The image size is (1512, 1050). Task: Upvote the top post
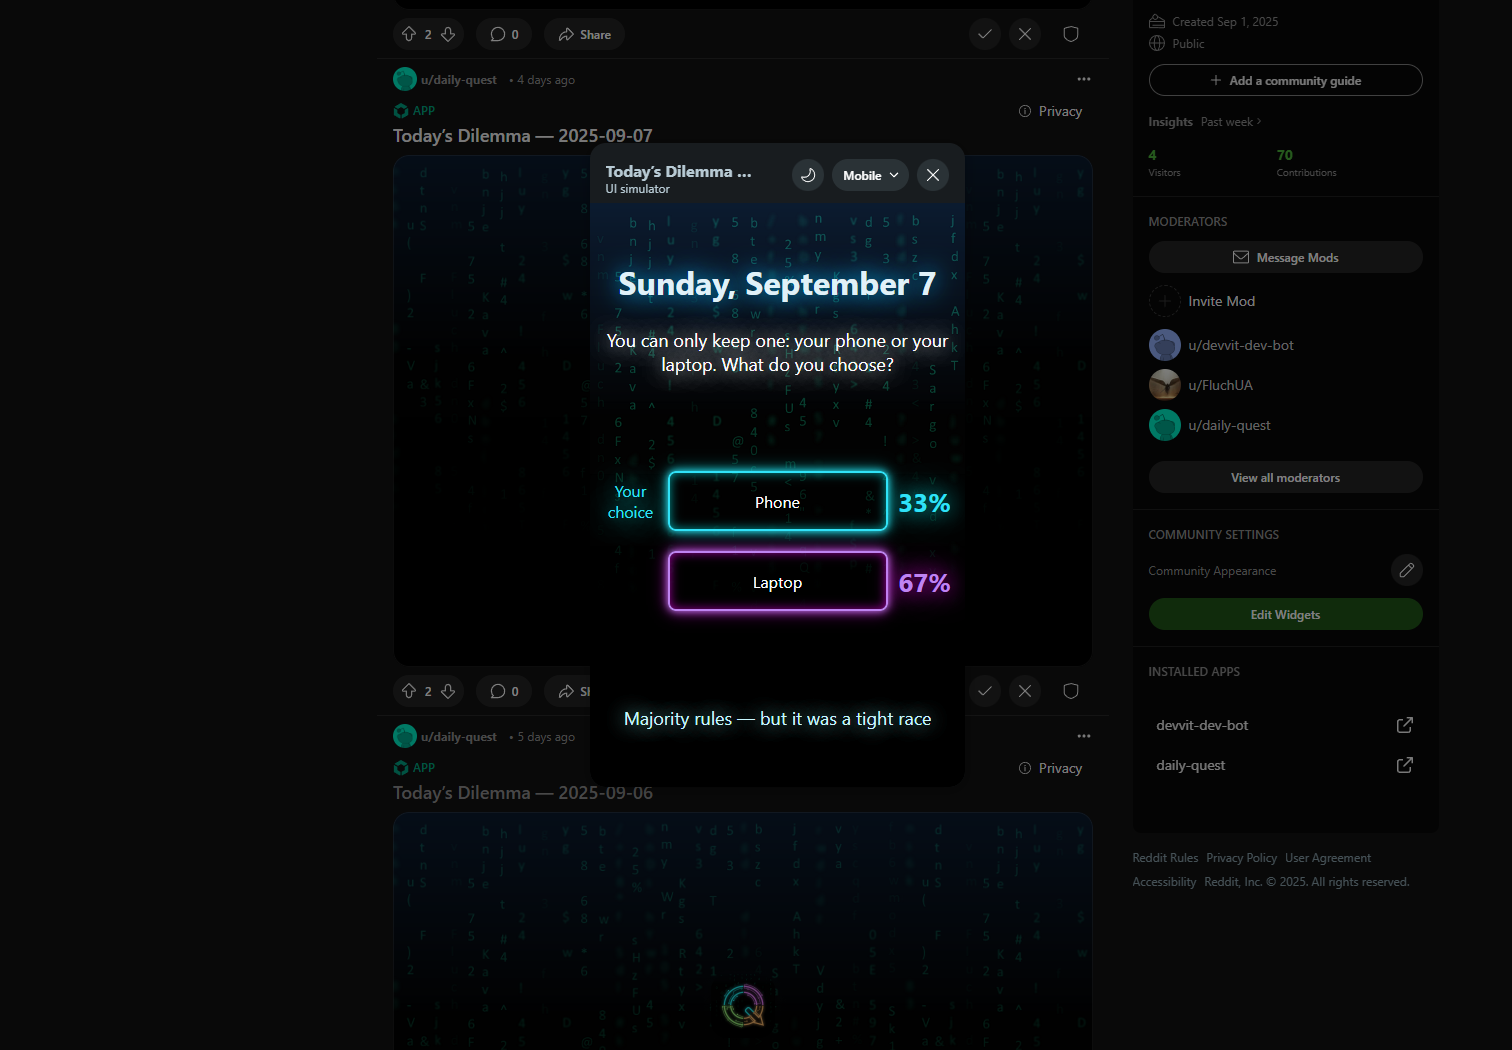tap(409, 34)
